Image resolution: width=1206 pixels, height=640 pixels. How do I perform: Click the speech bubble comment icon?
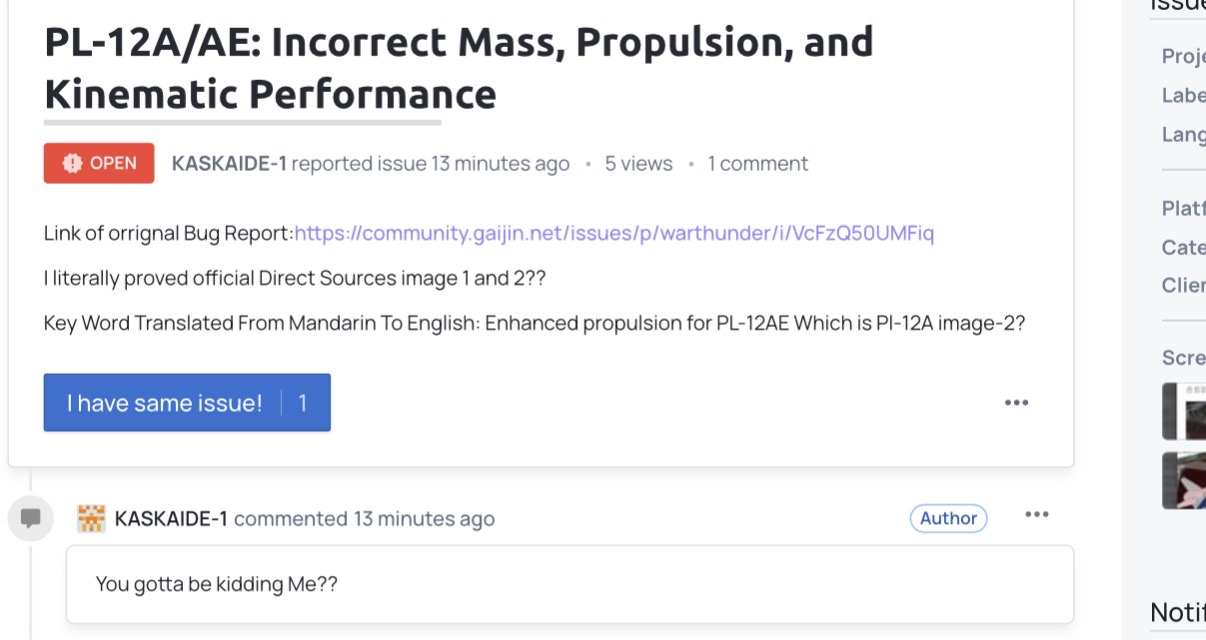(31, 519)
